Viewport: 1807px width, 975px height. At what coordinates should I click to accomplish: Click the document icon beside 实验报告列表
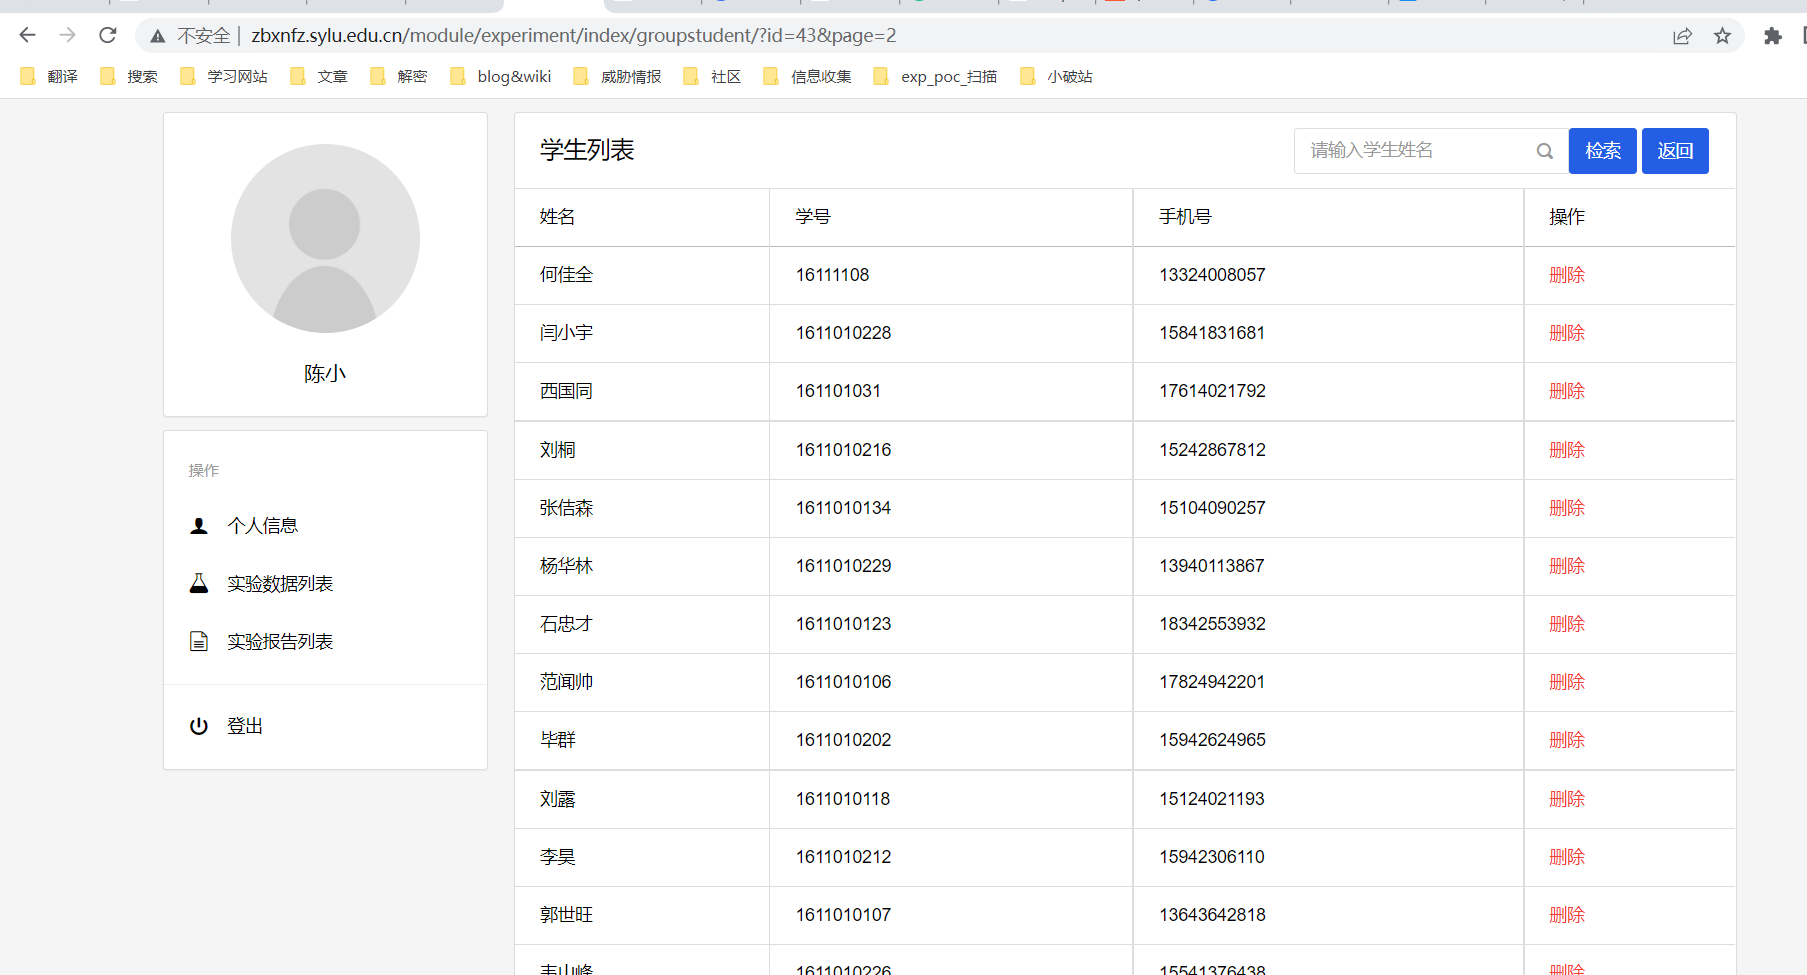pyautogui.click(x=199, y=641)
